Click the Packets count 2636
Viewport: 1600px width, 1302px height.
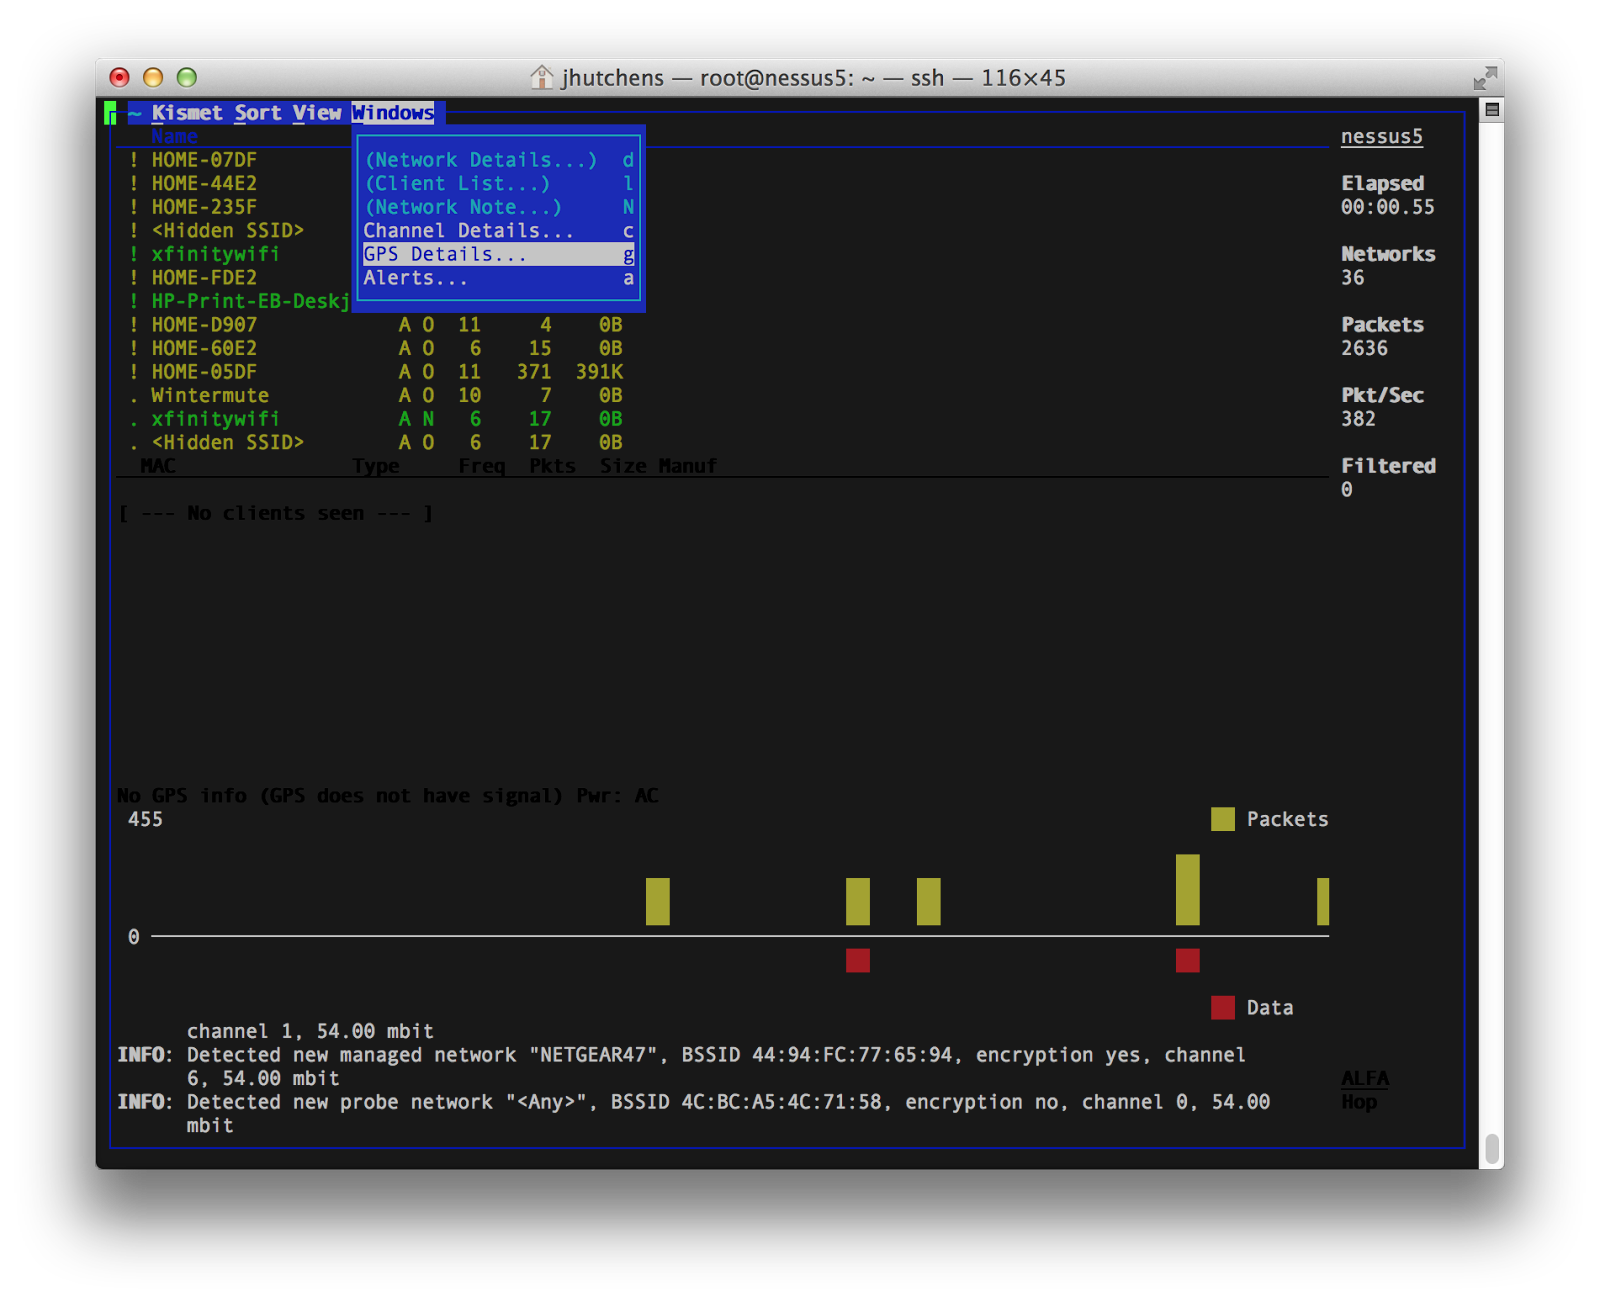pos(1365,348)
